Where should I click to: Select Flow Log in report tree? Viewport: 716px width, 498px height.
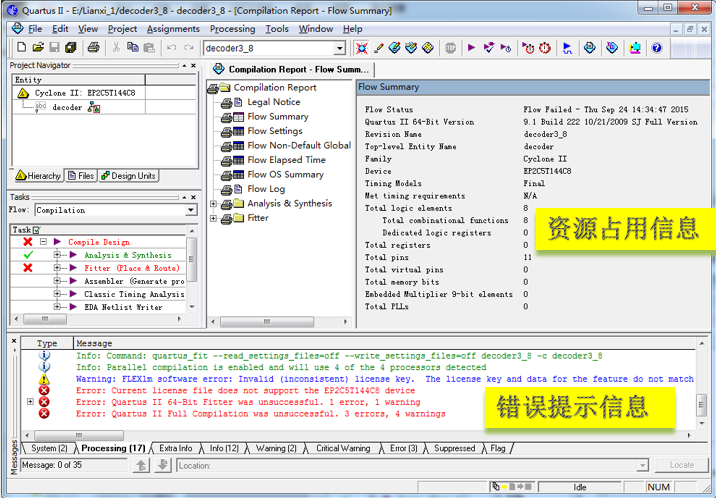(266, 189)
